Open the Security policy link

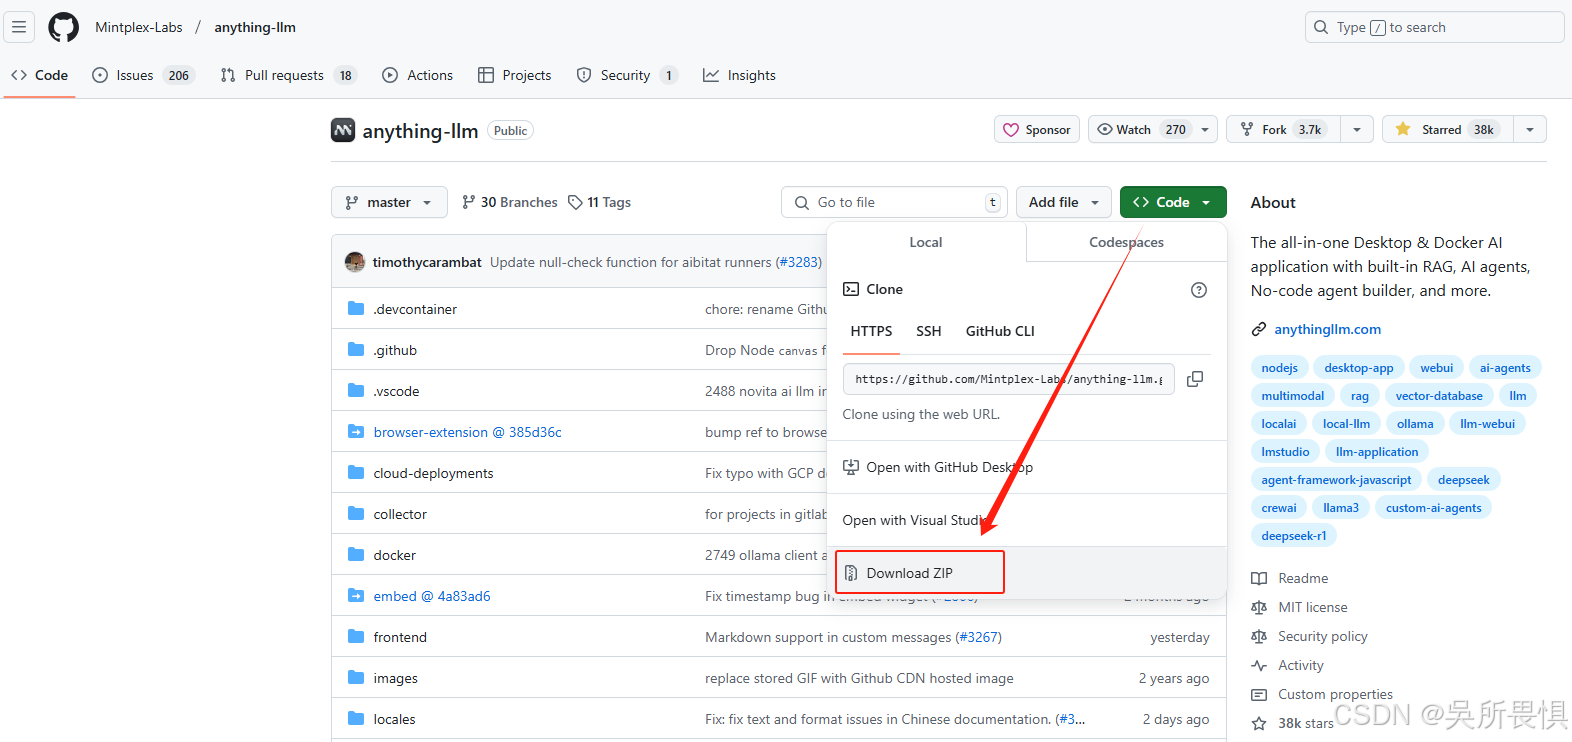1322,636
